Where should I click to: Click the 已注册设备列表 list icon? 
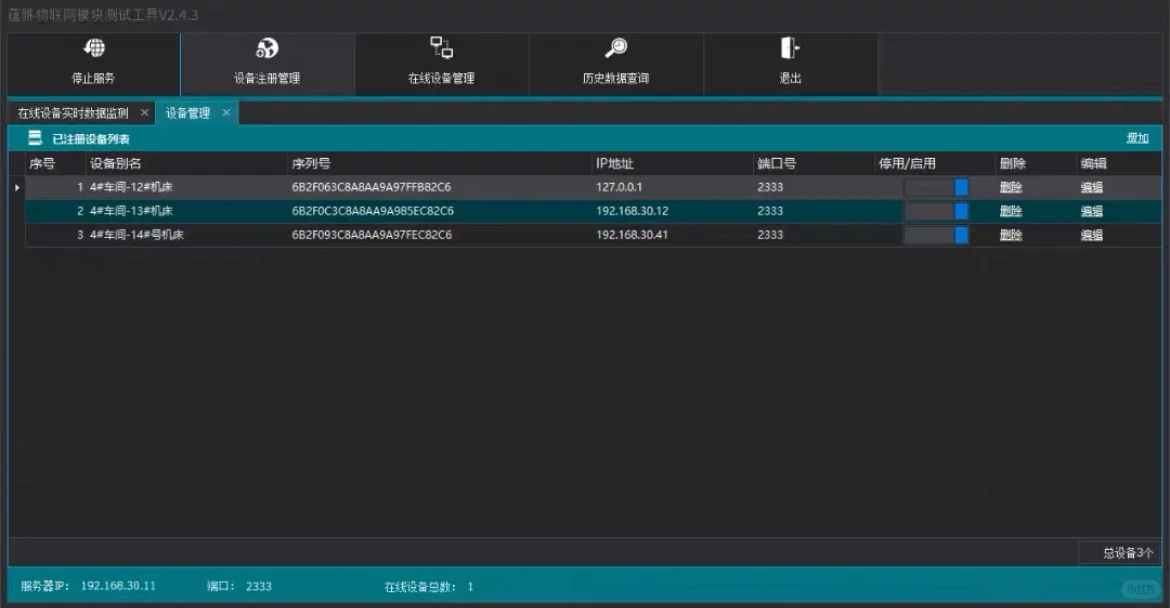coord(35,138)
